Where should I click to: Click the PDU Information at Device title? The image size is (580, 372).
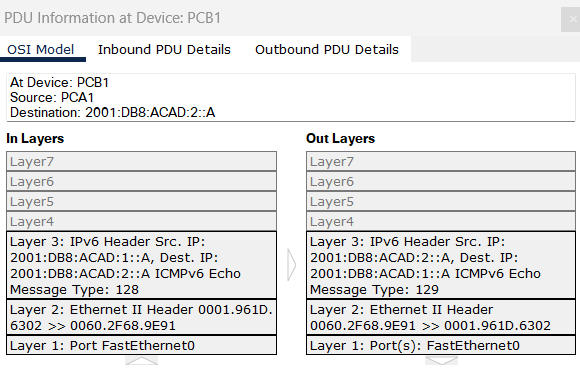(x=112, y=18)
